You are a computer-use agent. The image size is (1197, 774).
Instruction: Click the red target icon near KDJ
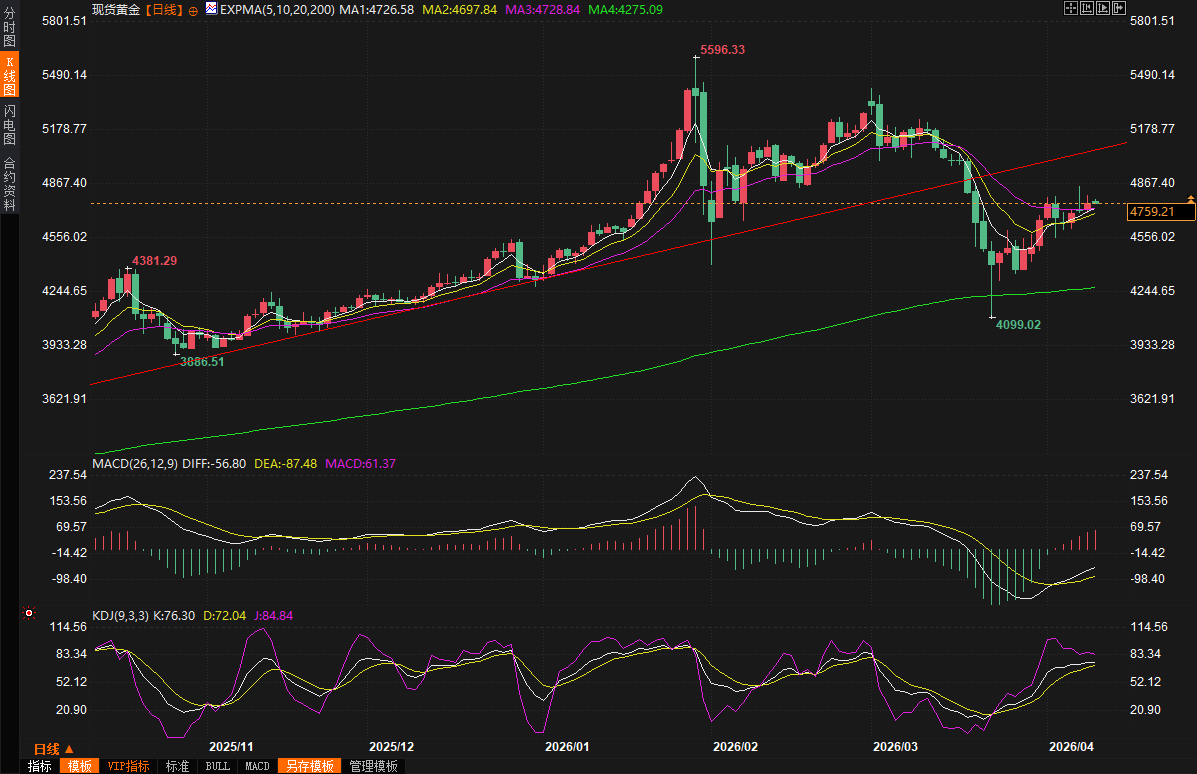click(28, 612)
